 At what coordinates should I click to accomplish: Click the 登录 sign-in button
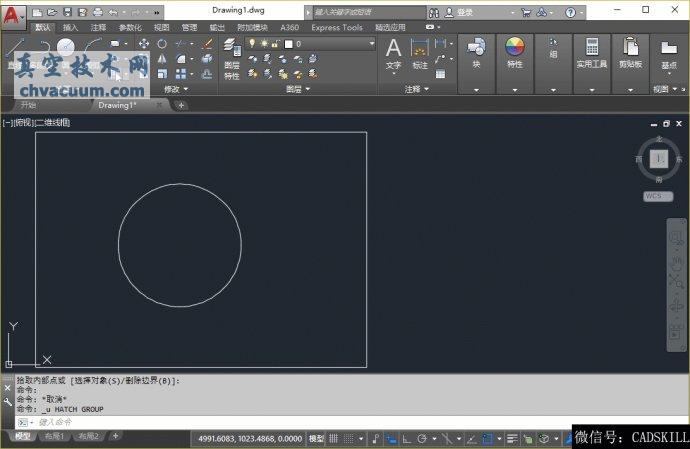(465, 13)
